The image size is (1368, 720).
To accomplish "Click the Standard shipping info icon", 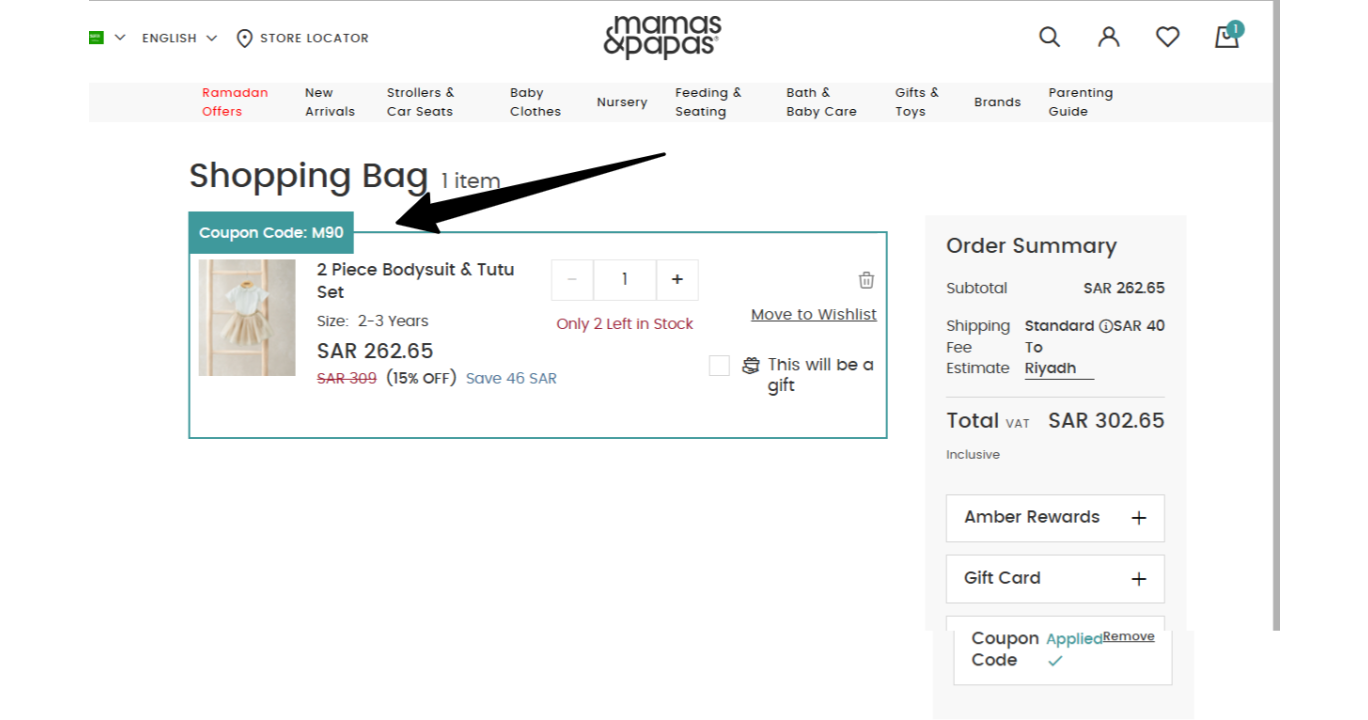I will coord(1105,326).
